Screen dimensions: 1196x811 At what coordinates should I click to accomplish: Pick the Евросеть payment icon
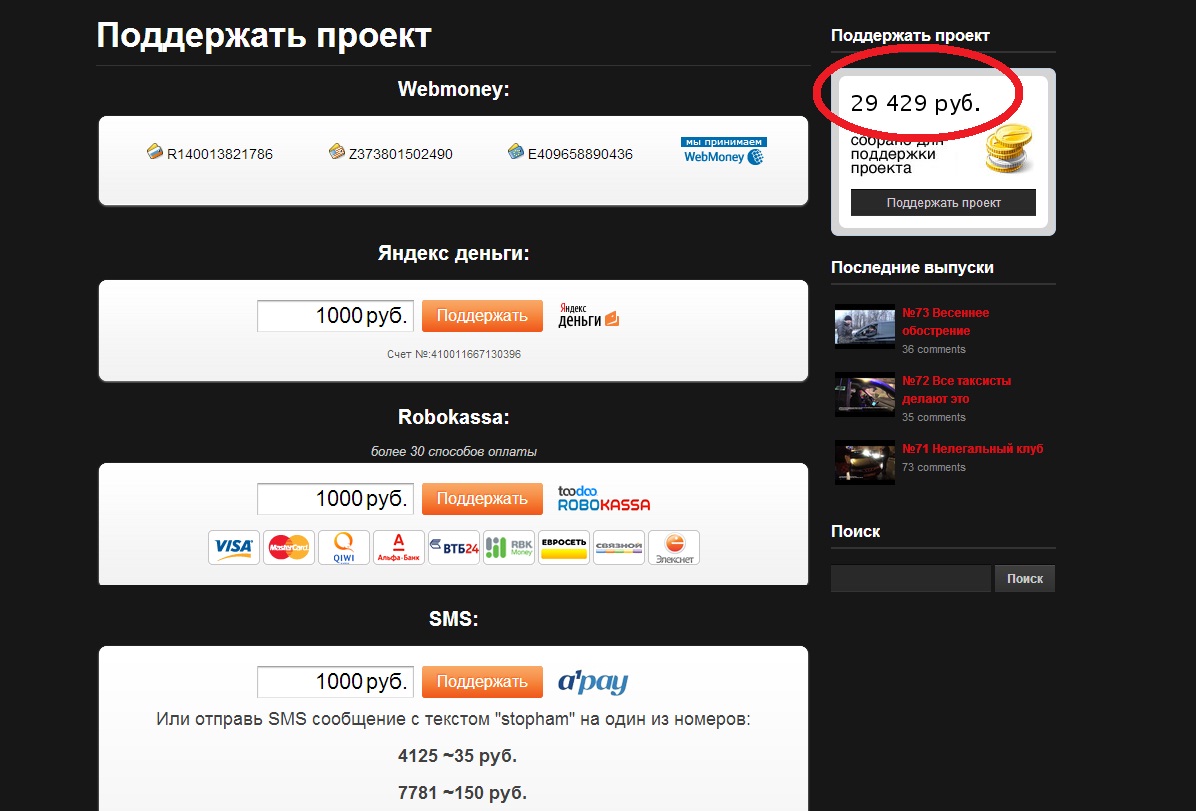point(564,547)
